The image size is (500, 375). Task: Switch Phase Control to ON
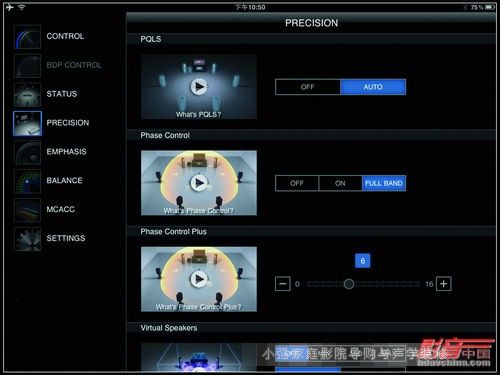(x=340, y=183)
